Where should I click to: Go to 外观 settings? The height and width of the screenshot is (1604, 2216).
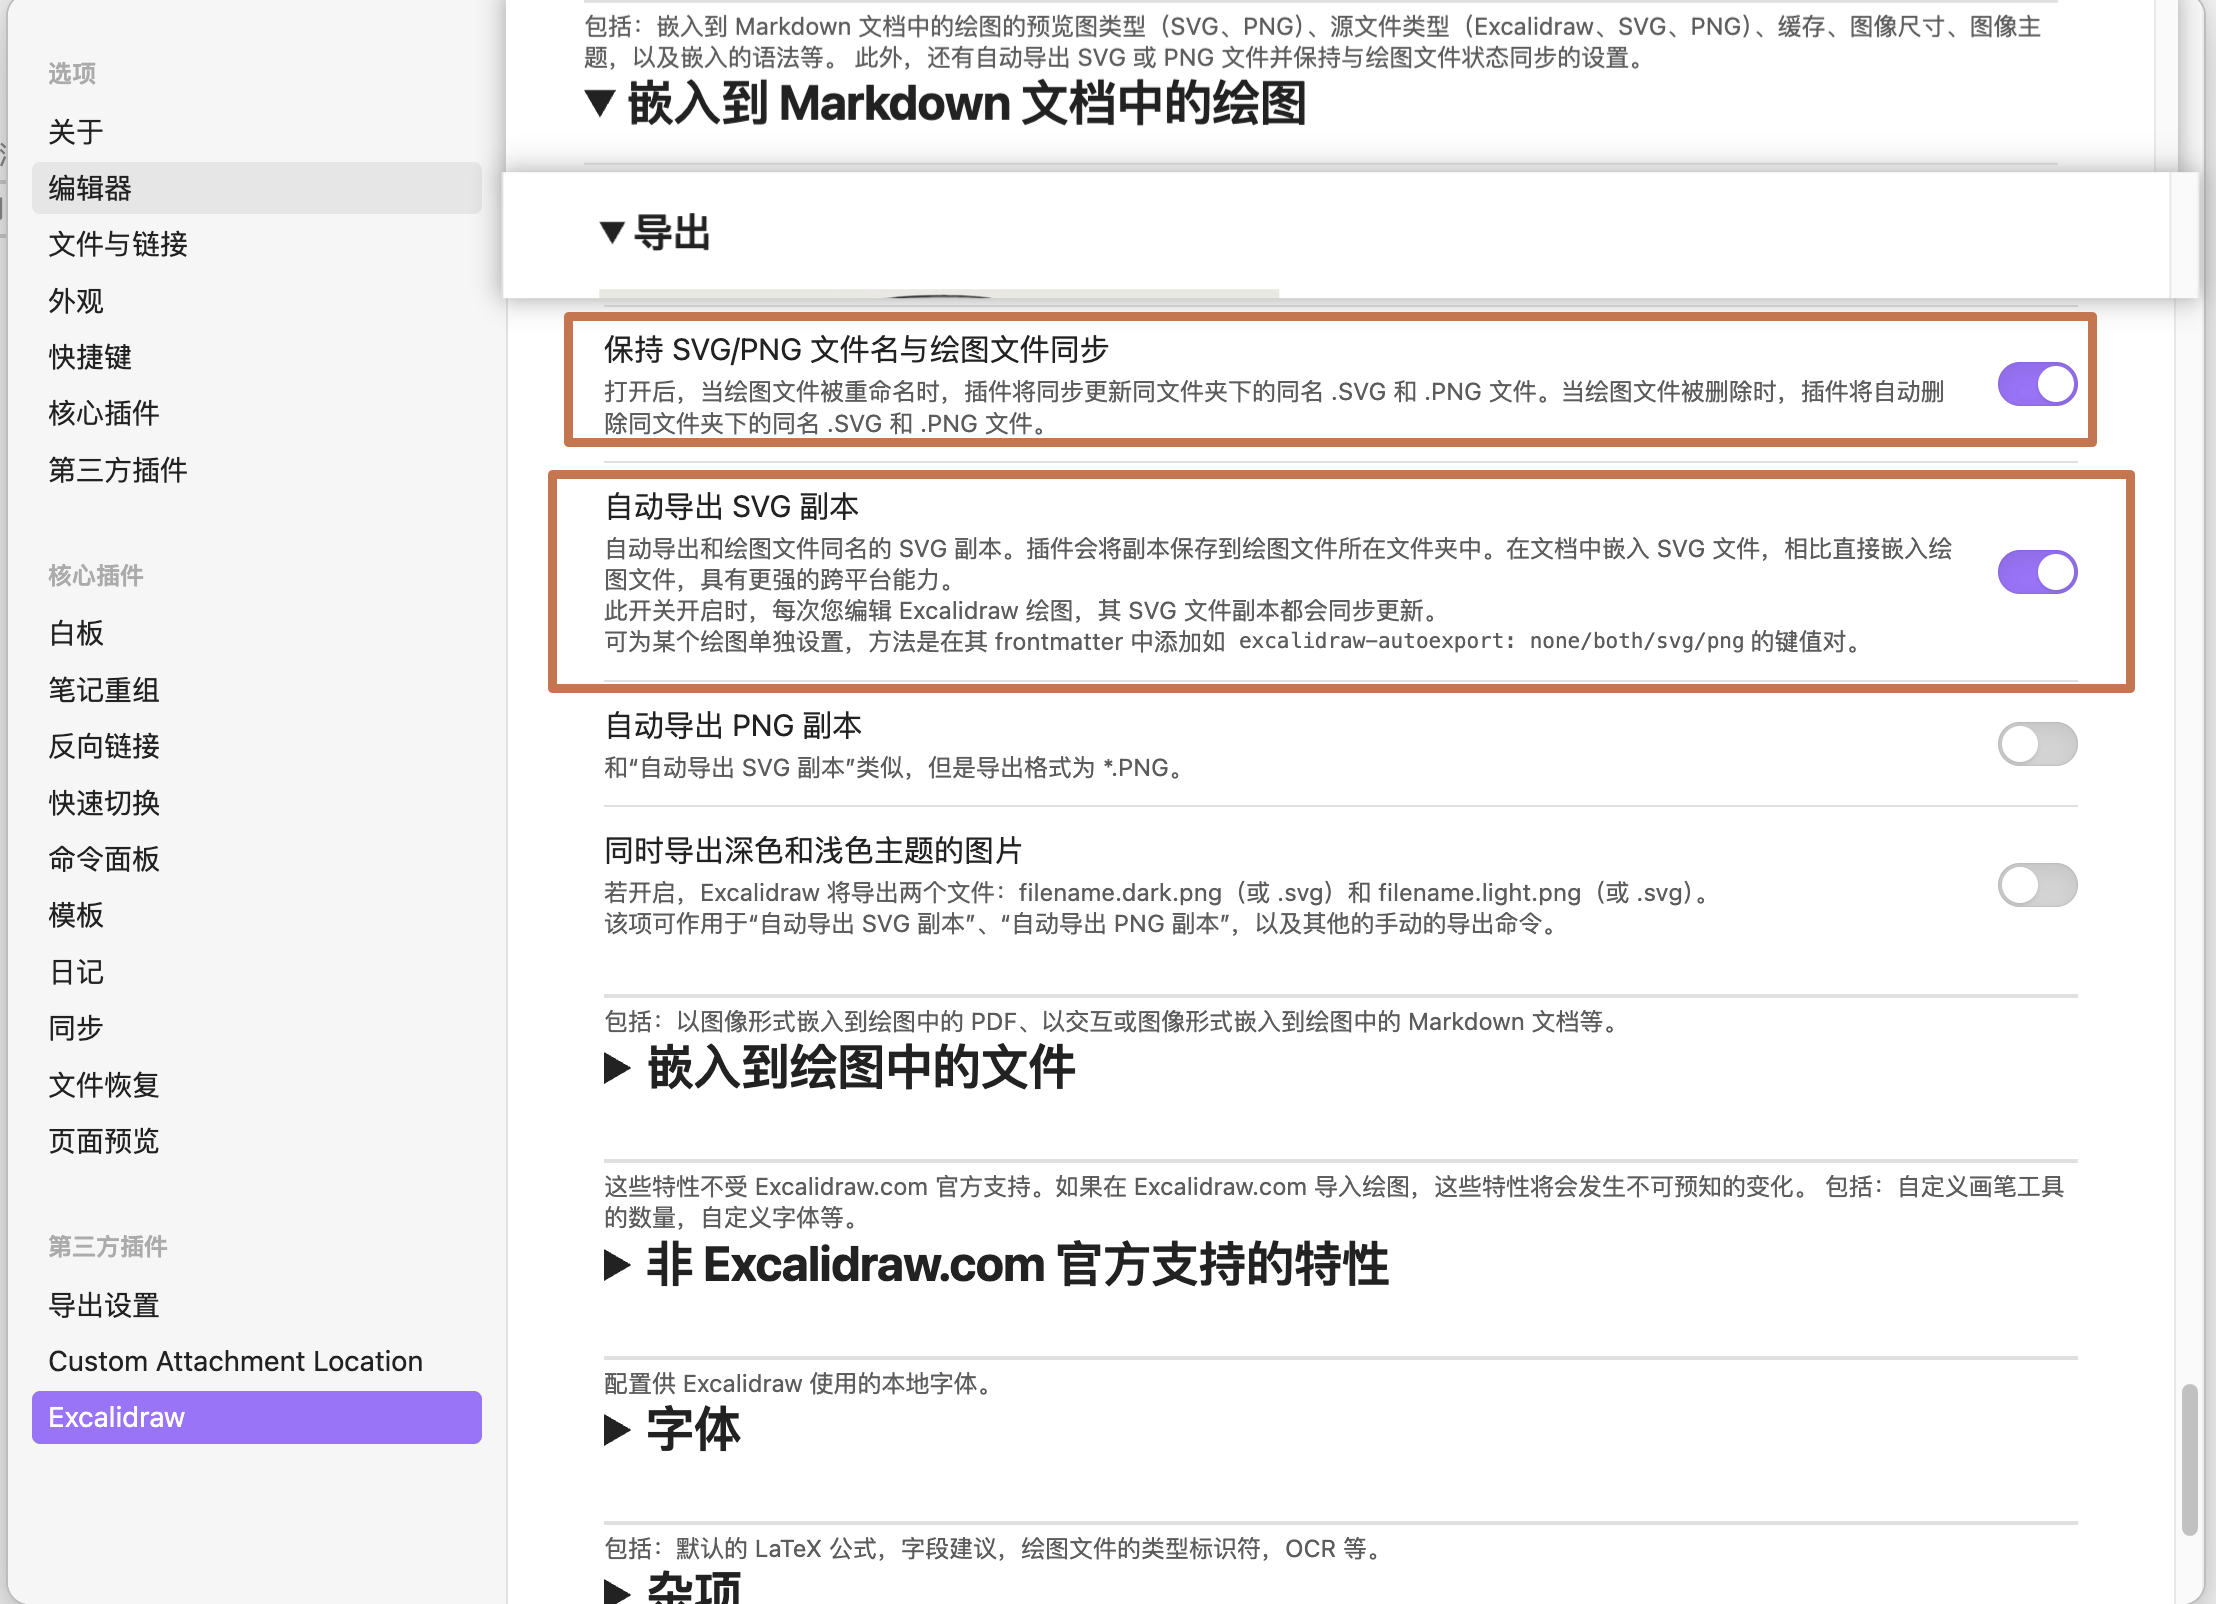pos(76,300)
